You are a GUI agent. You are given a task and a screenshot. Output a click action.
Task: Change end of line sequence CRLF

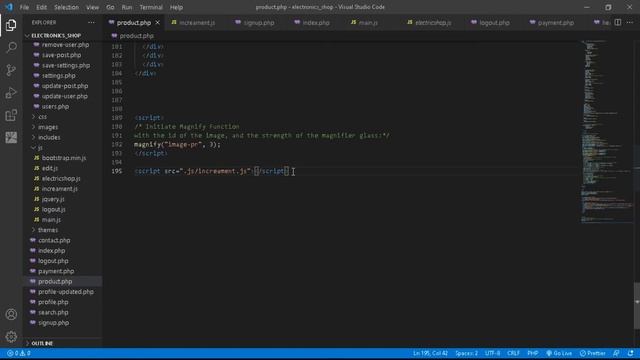(x=513, y=353)
